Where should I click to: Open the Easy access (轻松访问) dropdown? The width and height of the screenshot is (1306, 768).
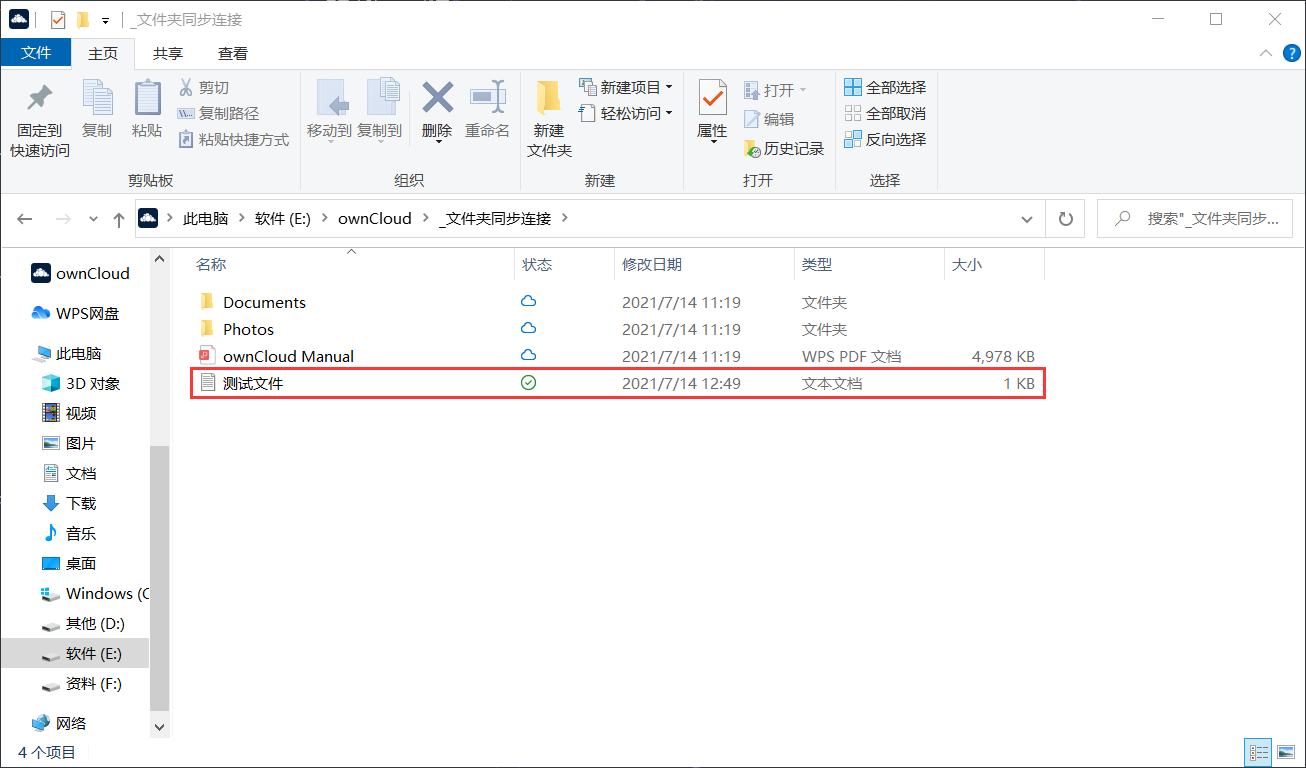(626, 113)
